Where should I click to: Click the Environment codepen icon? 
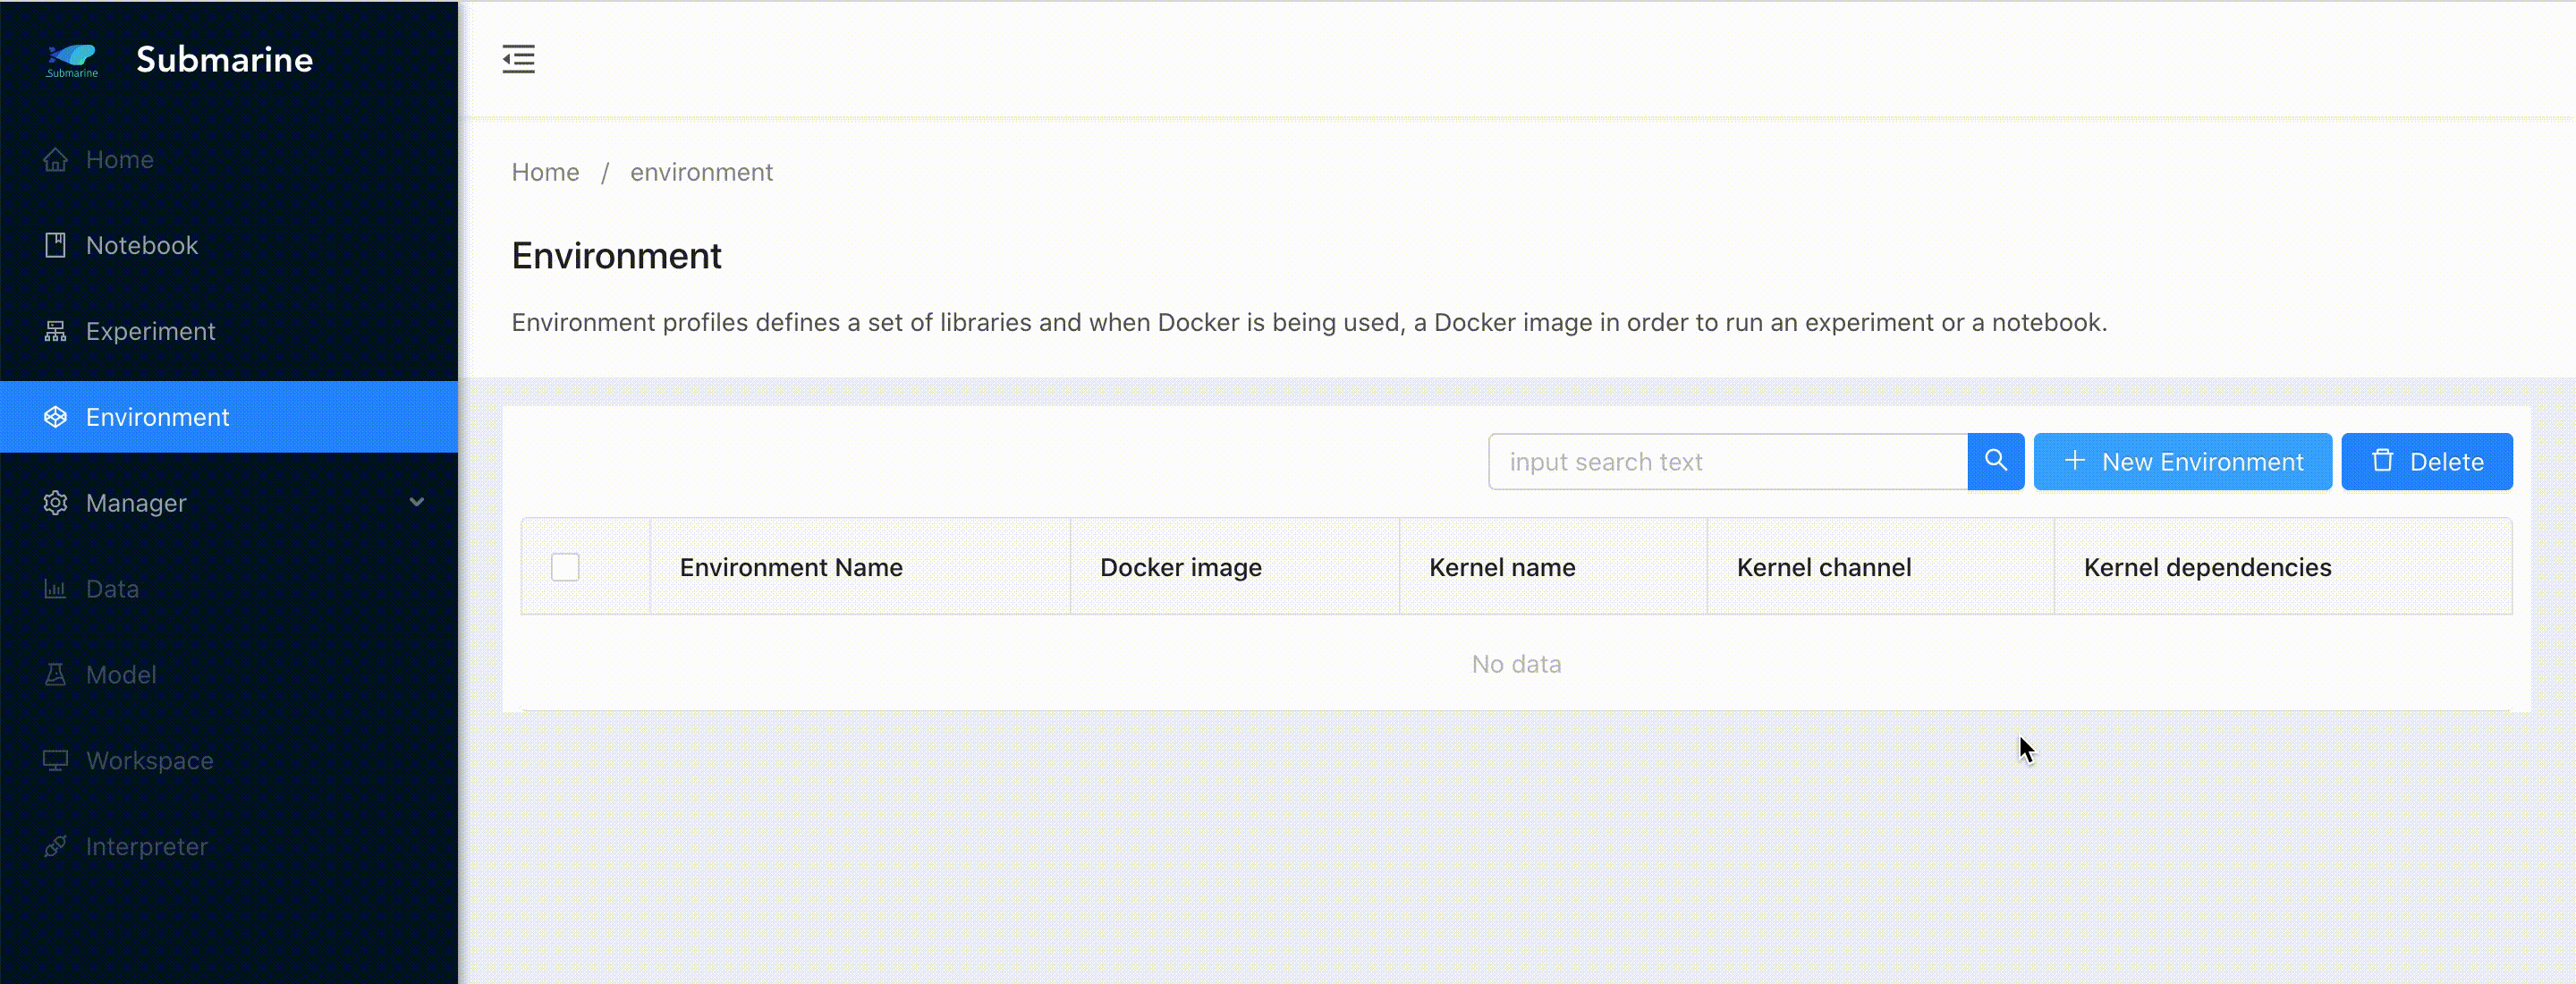pos(56,418)
